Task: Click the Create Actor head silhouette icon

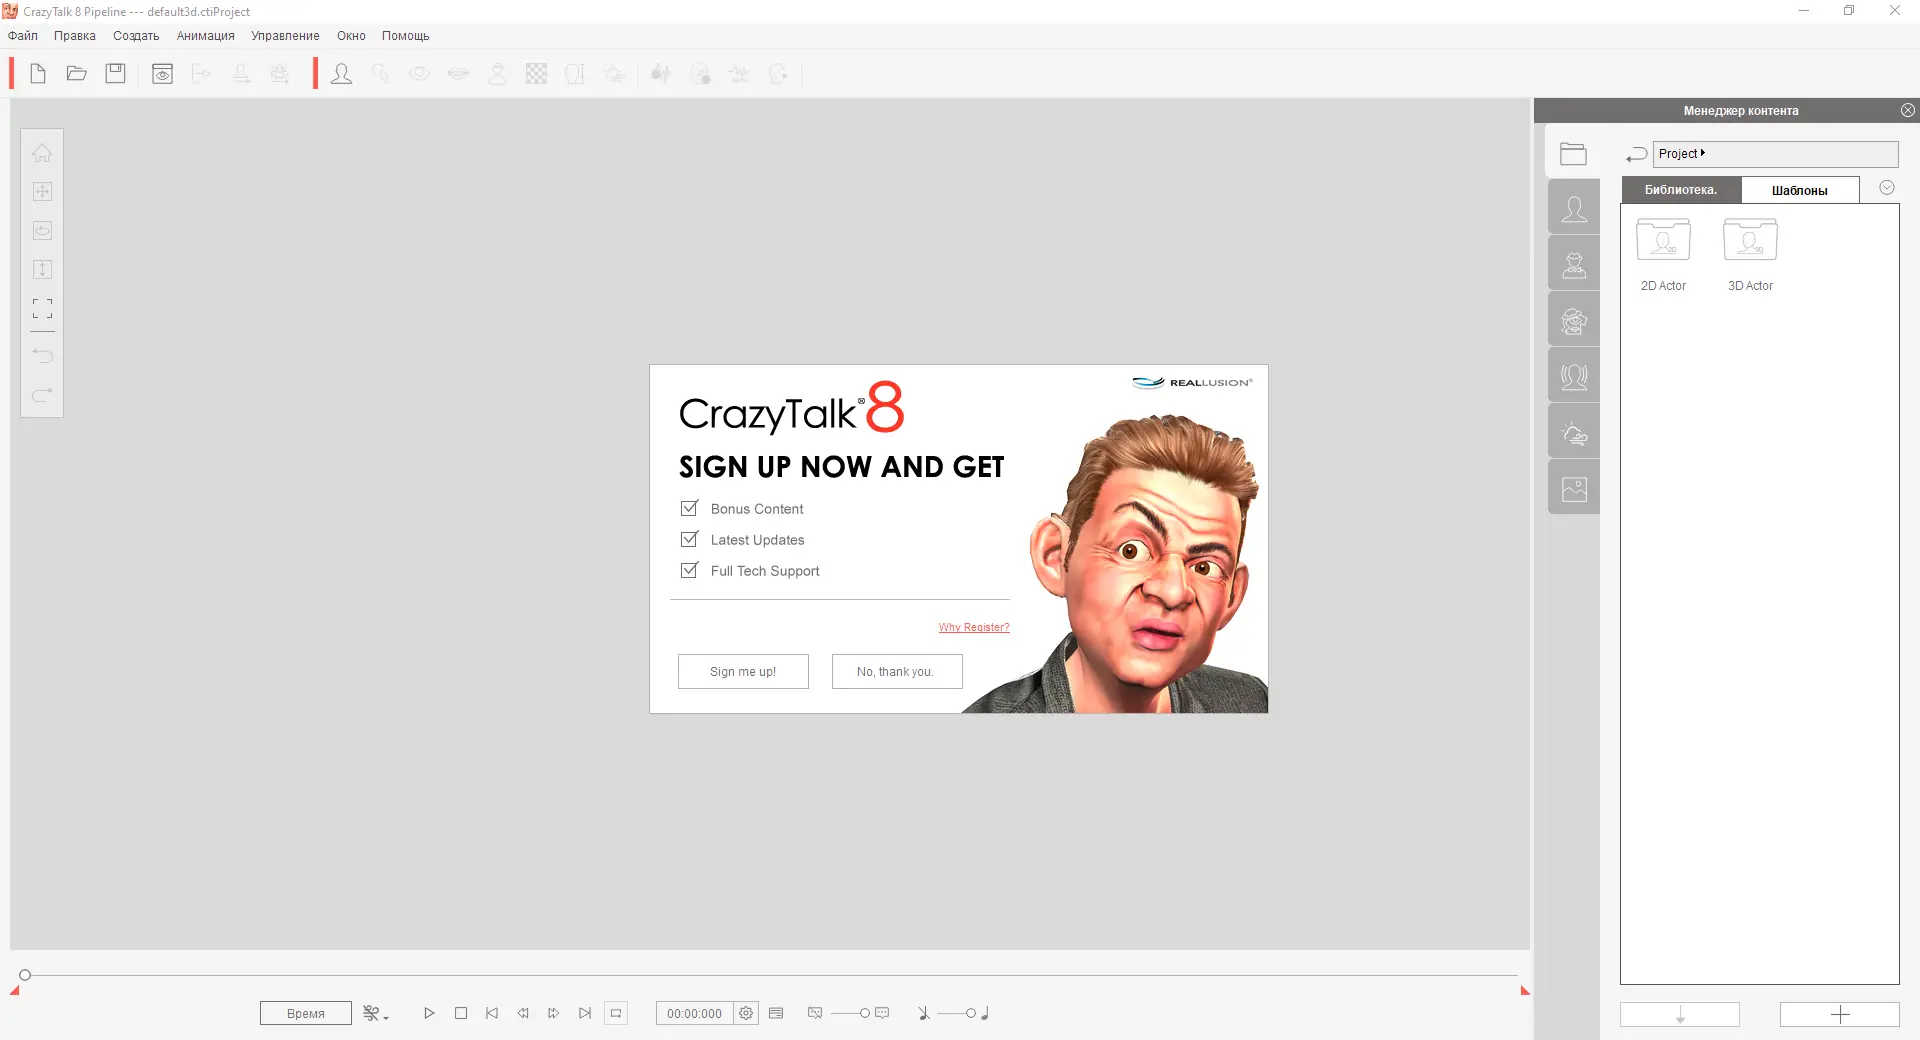Action: pos(341,73)
